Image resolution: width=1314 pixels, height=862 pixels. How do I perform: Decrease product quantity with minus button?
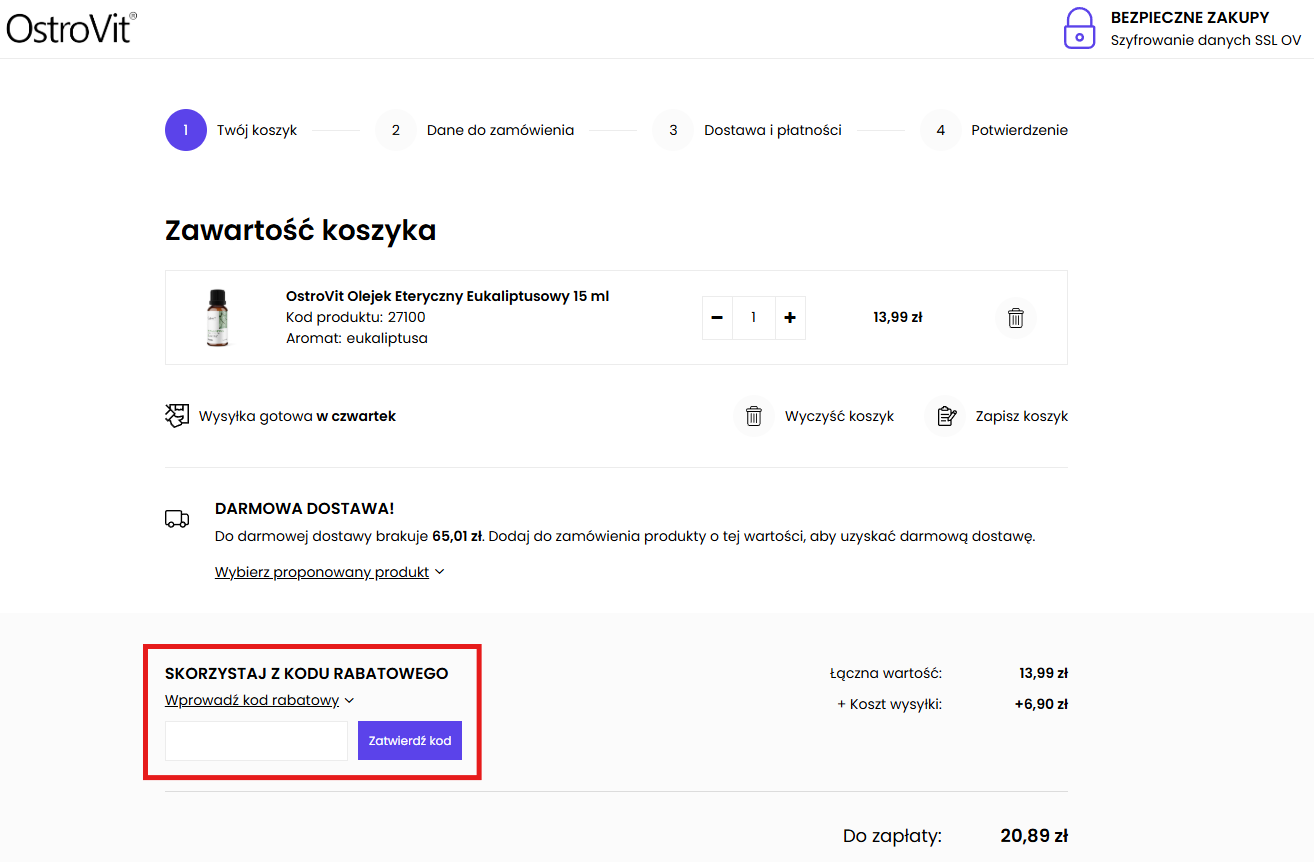[717, 317]
